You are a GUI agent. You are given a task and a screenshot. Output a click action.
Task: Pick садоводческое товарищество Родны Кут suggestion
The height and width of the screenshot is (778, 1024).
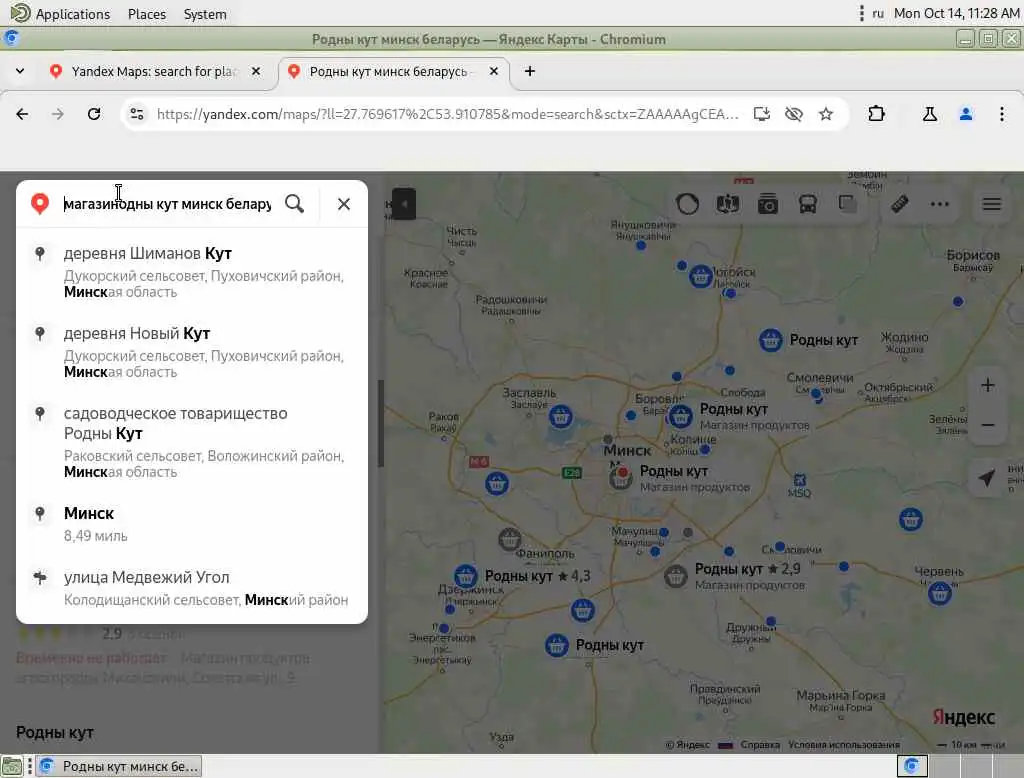coord(192,442)
